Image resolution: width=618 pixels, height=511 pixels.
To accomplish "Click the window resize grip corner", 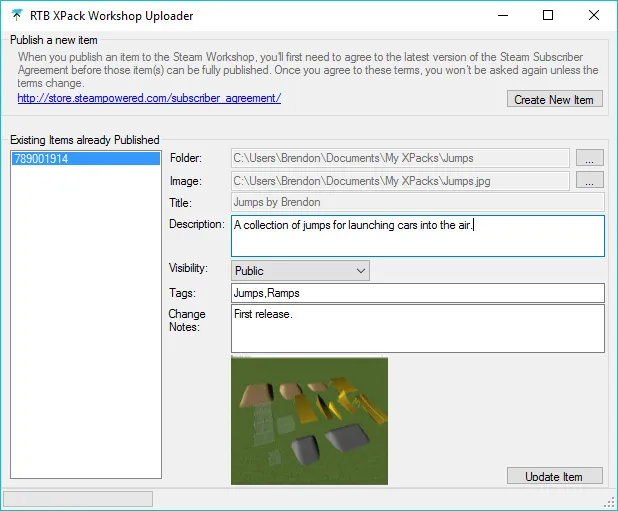I will [610, 502].
